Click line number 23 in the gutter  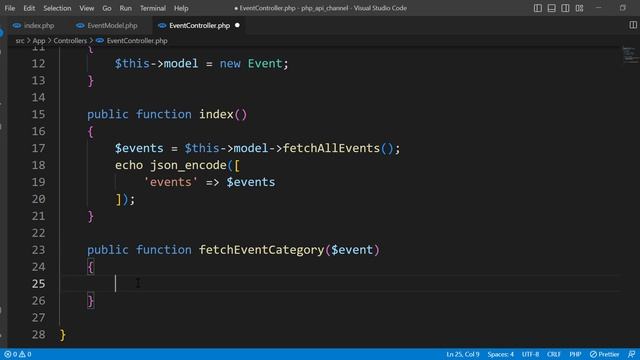38,250
